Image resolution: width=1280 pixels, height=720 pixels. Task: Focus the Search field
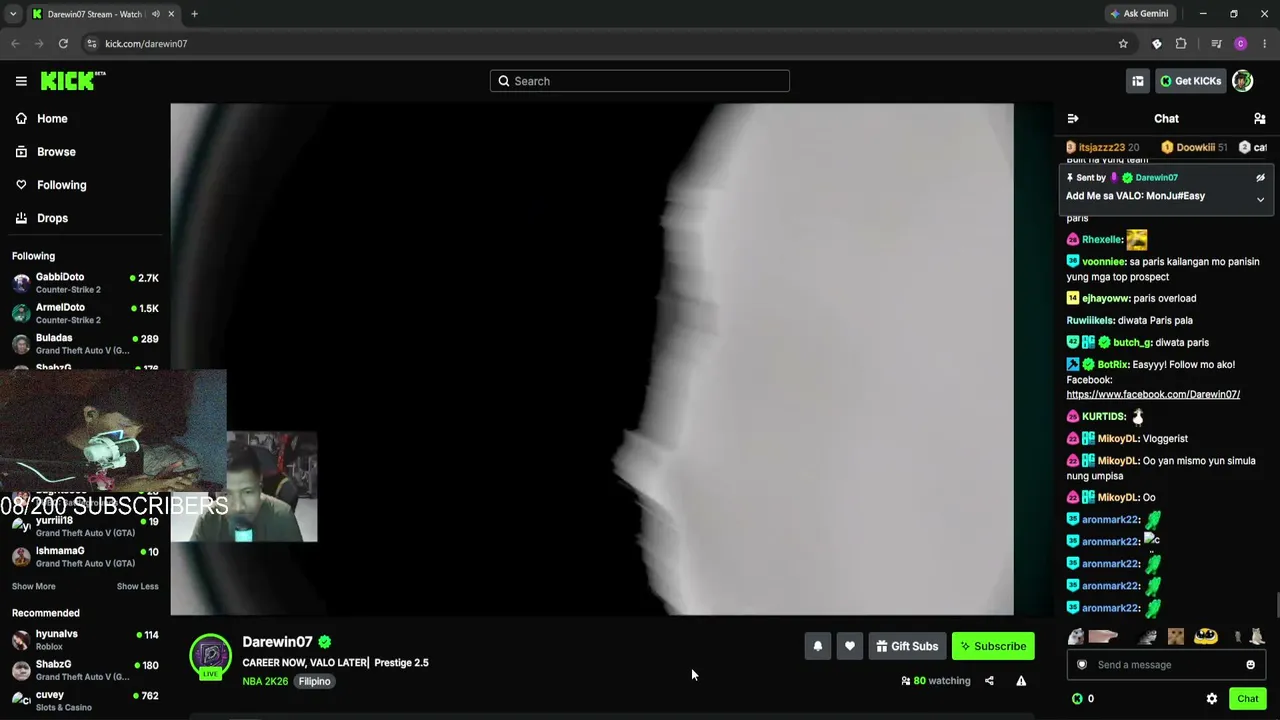coord(640,81)
